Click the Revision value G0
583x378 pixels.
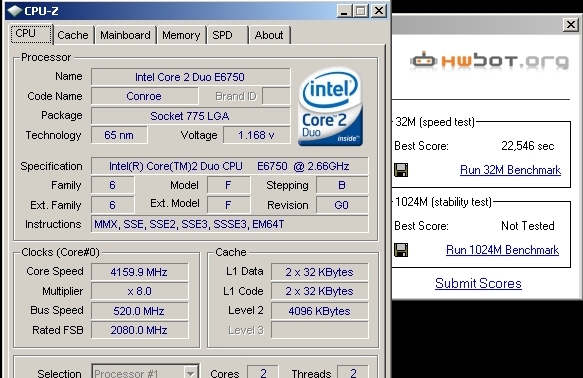[342, 205]
